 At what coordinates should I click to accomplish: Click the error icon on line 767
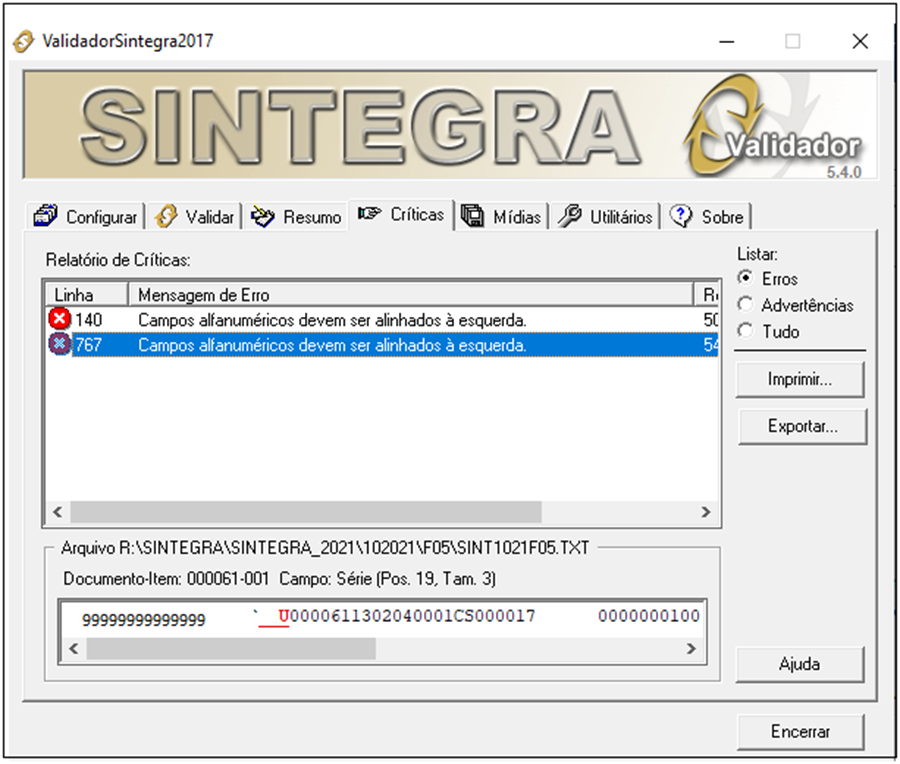(59, 344)
